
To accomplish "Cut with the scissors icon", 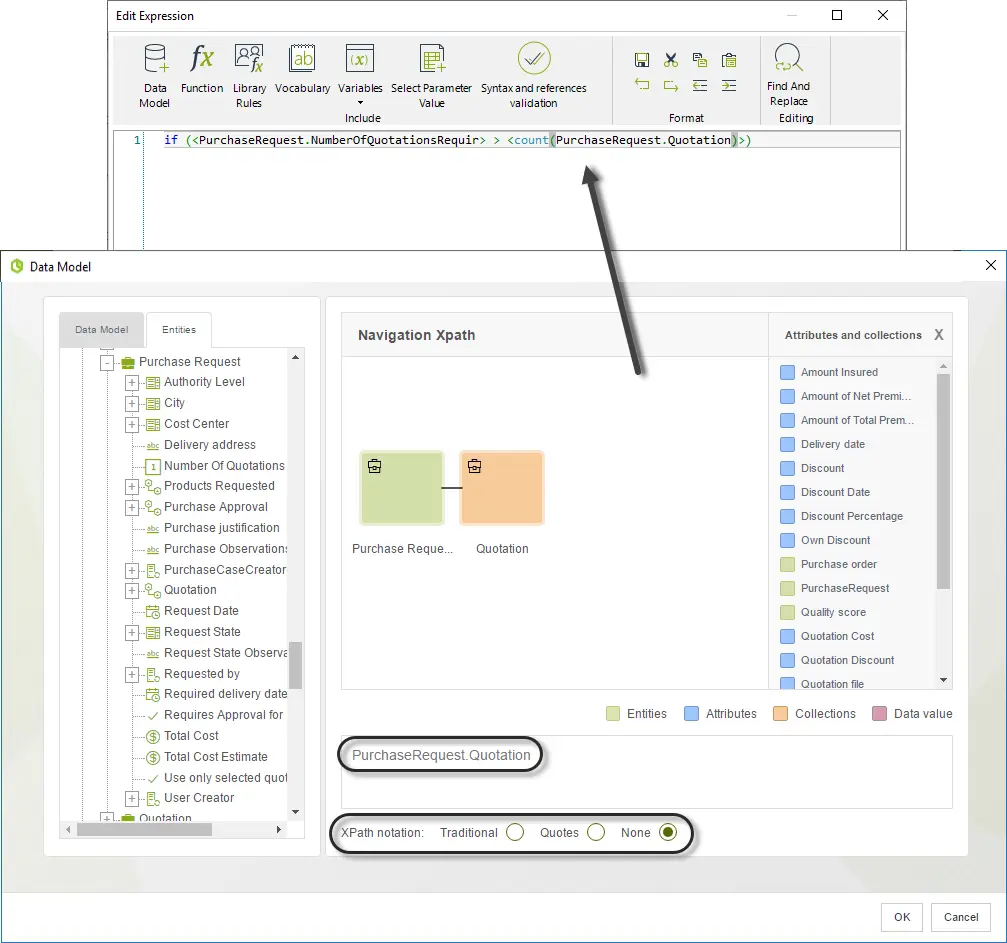I will click(x=671, y=60).
